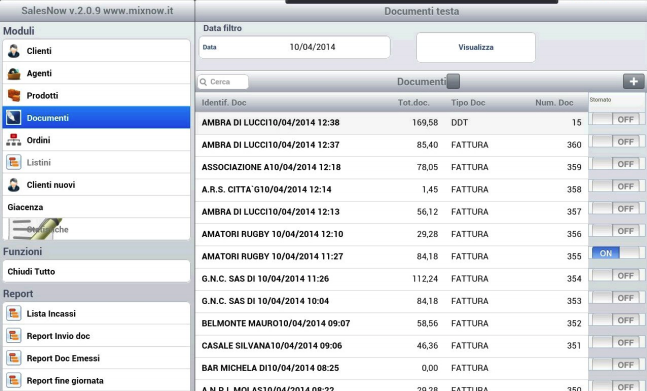
Task: Select row G.N.C. SAS DI 10/04/2014 10:04
Action: point(392,301)
